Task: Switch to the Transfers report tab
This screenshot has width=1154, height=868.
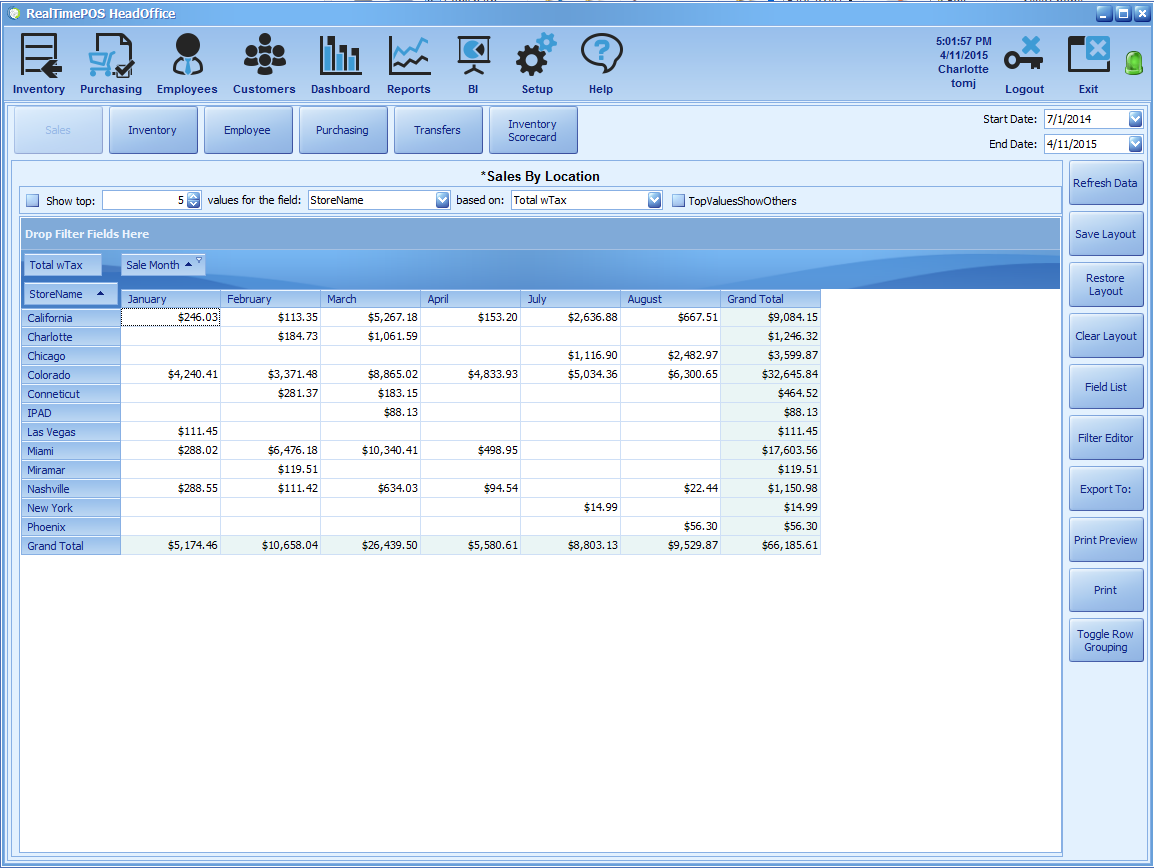Action: pos(437,131)
